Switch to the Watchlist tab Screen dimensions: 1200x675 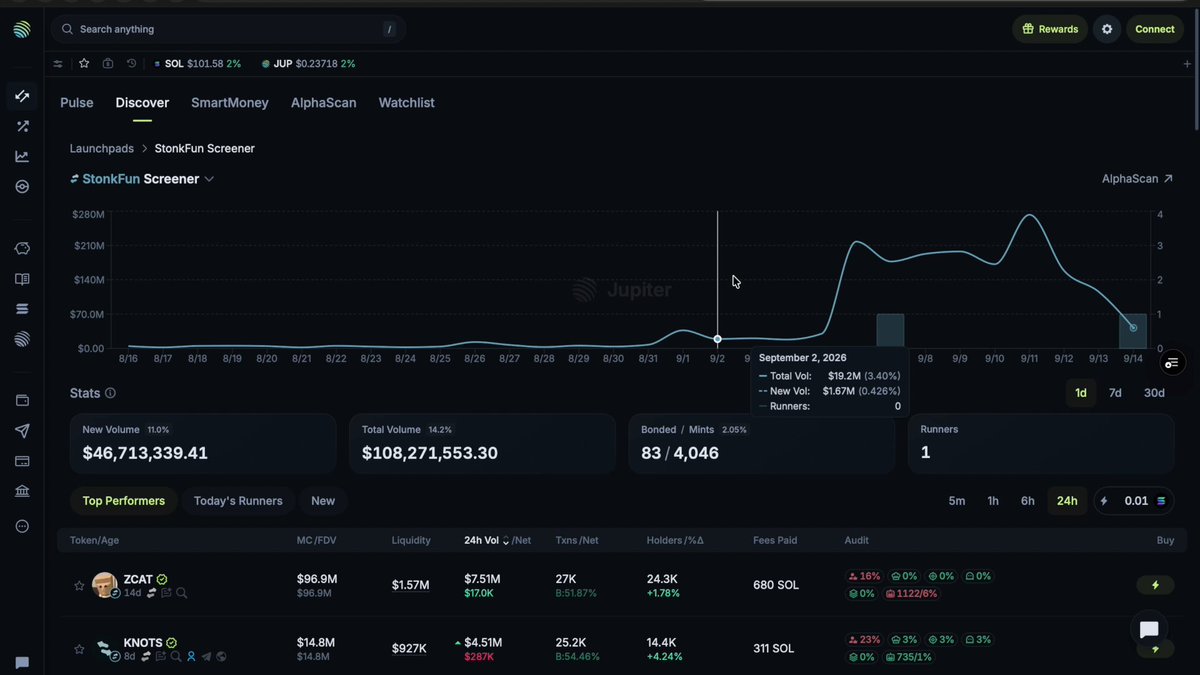(406, 103)
